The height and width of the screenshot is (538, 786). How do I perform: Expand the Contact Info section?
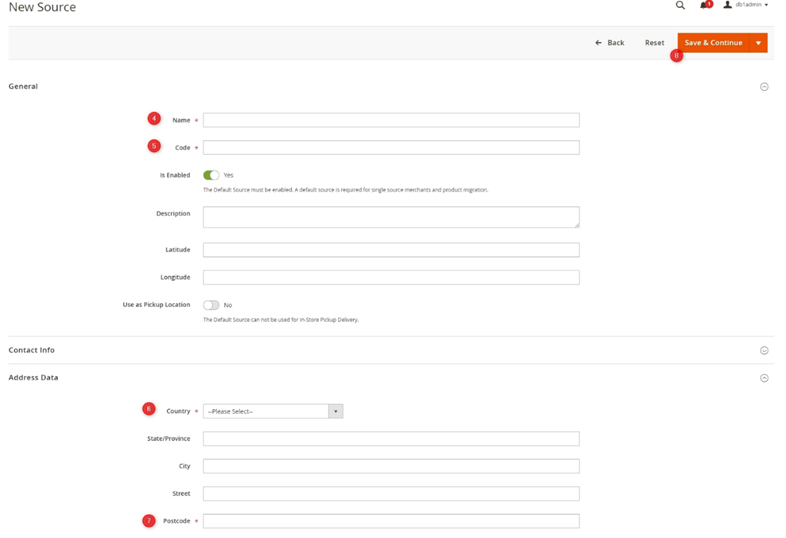coord(764,350)
